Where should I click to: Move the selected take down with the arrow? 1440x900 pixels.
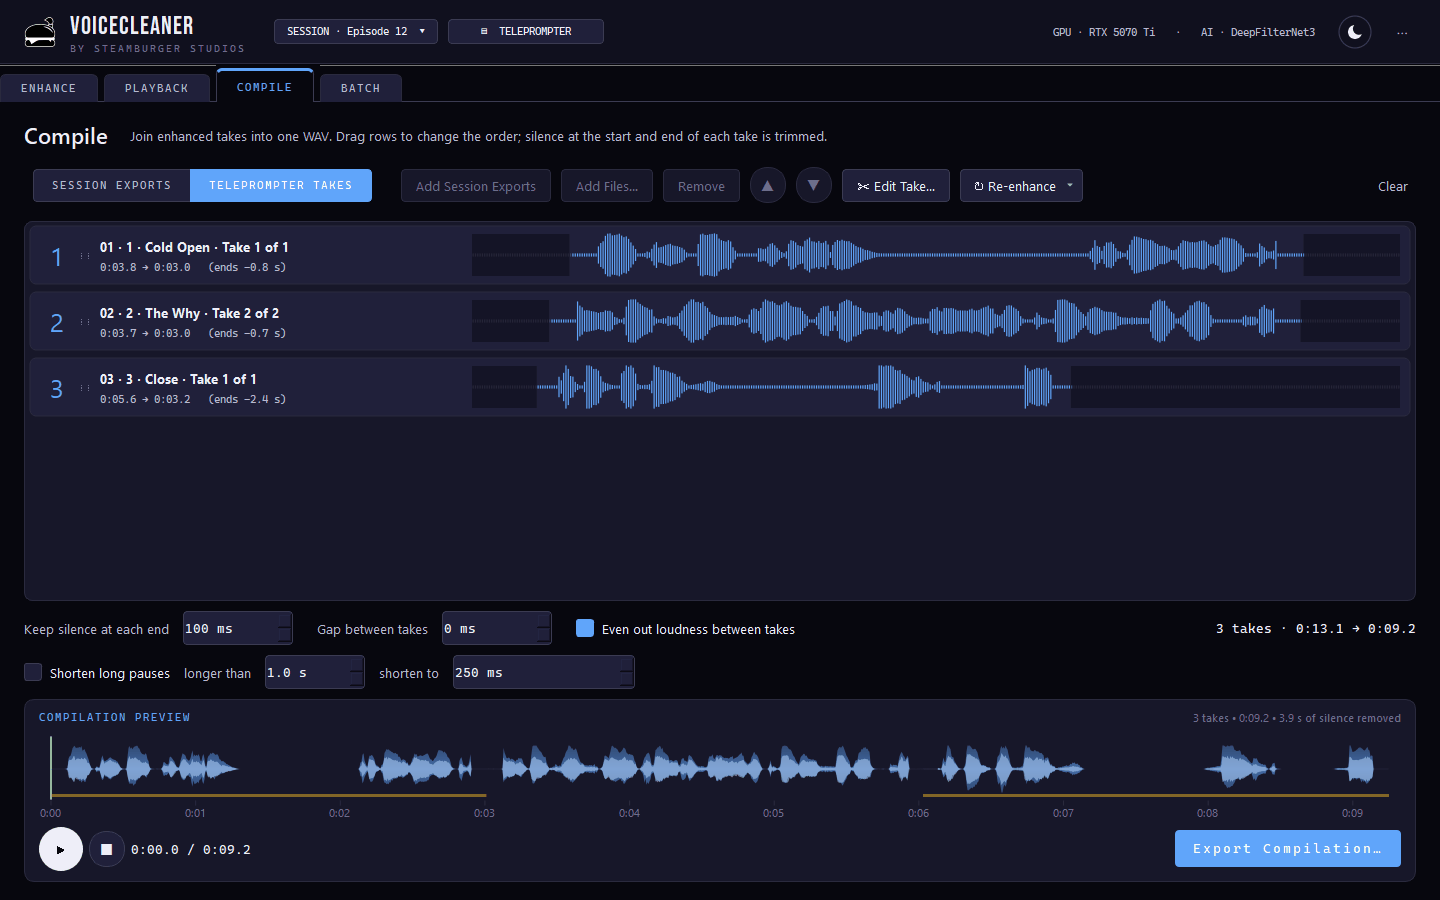pos(814,185)
